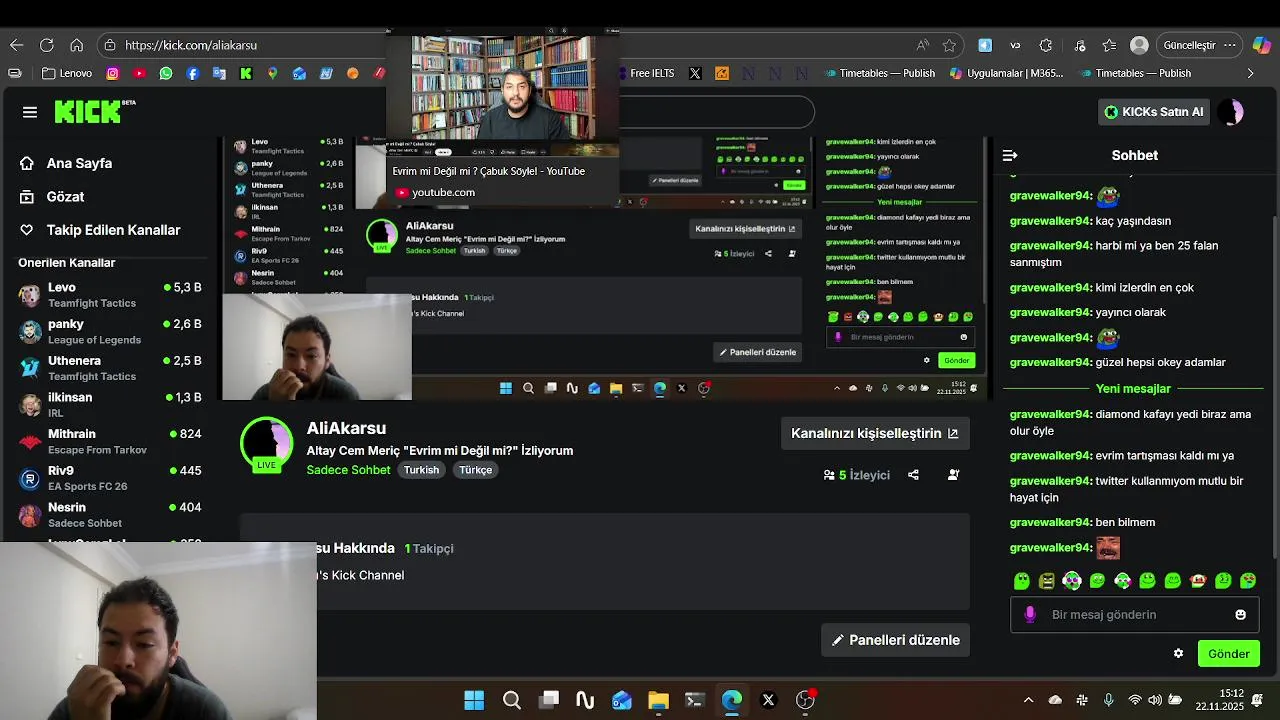Jump to Yeni mesajlar marker
Viewport: 1280px width, 720px height.
[1133, 389]
